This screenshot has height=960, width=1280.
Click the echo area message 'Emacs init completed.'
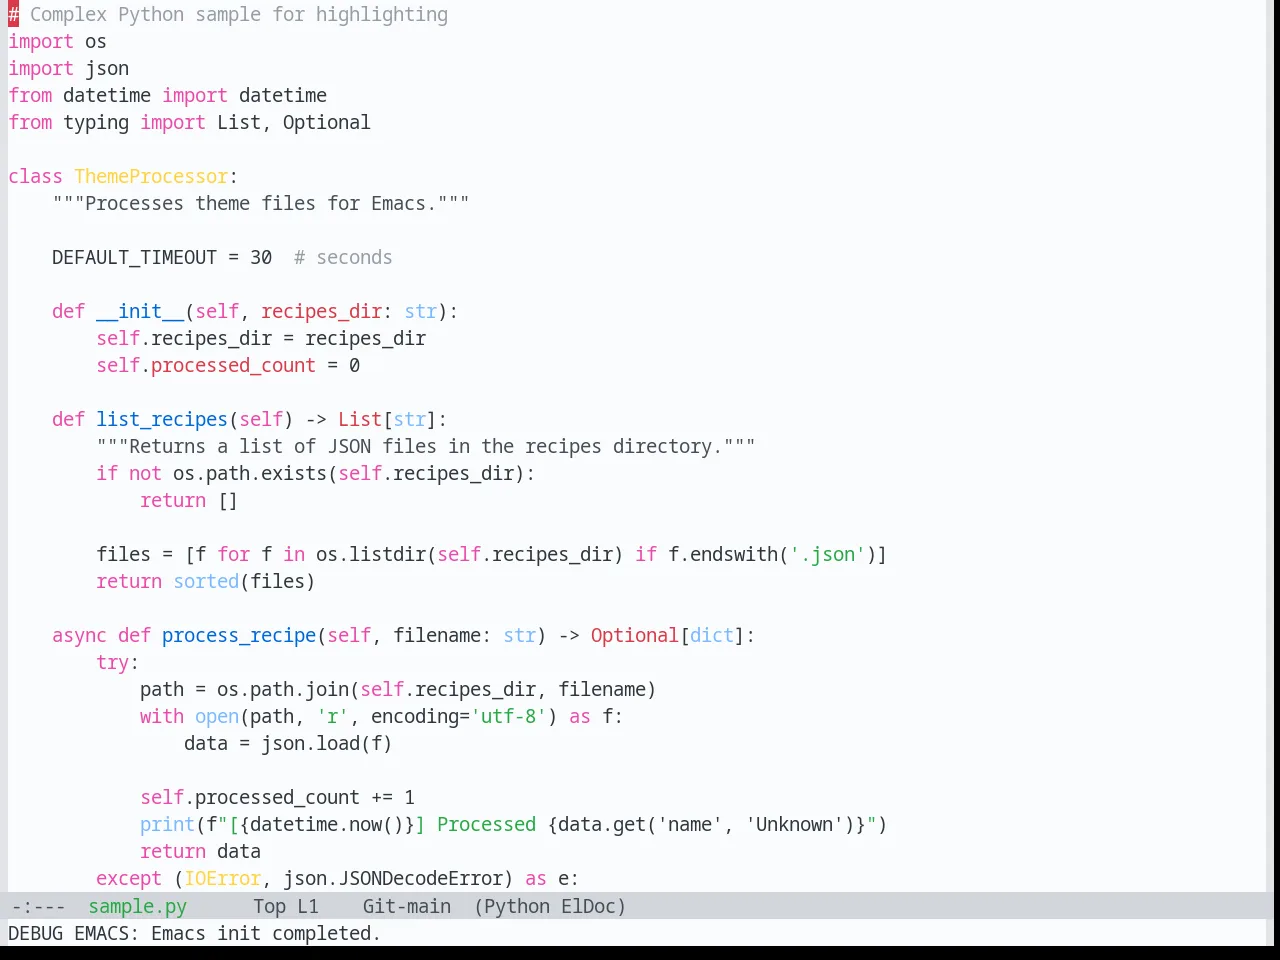(265, 933)
